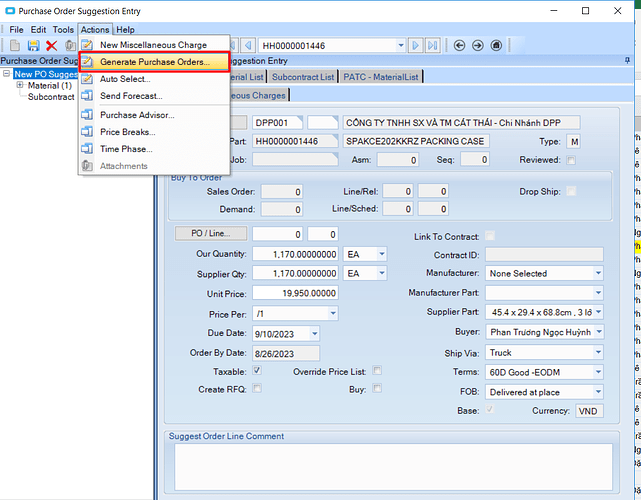Click the Order By Date field
This screenshot has height=500, width=641.
(286, 354)
